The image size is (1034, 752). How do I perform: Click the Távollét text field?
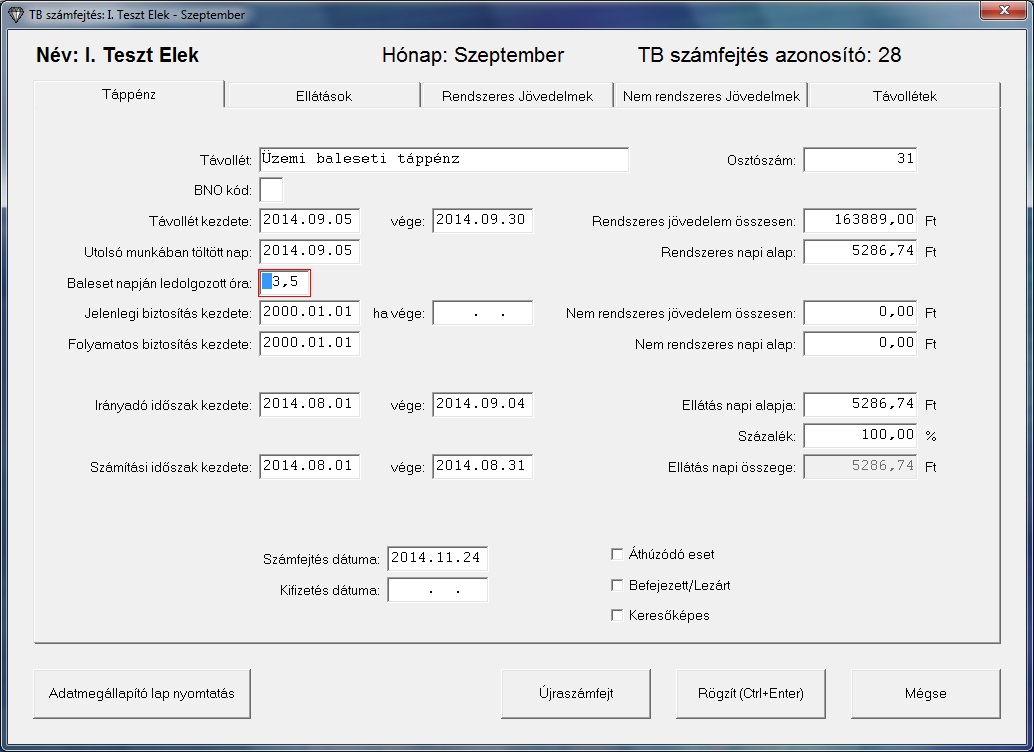pyautogui.click(x=443, y=159)
